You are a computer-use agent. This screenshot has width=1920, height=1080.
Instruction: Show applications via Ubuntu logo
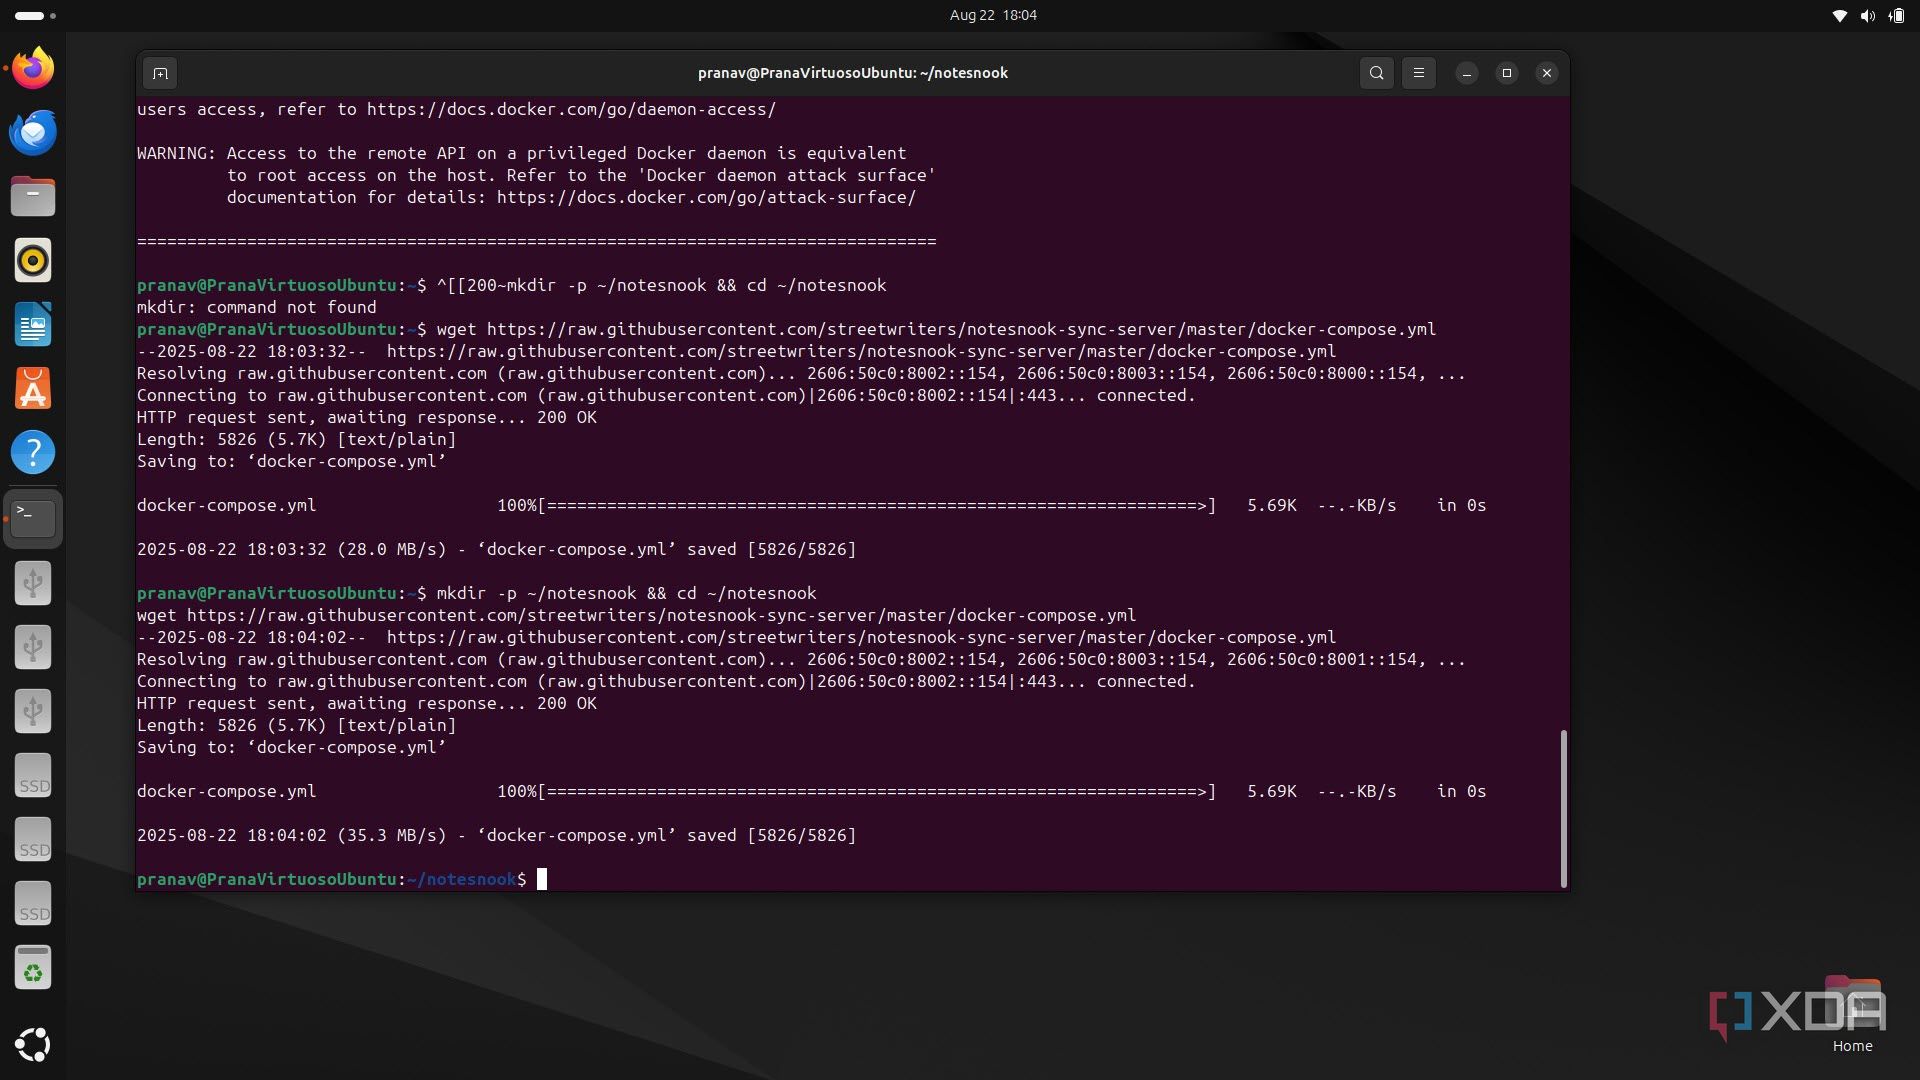pyautogui.click(x=33, y=1045)
